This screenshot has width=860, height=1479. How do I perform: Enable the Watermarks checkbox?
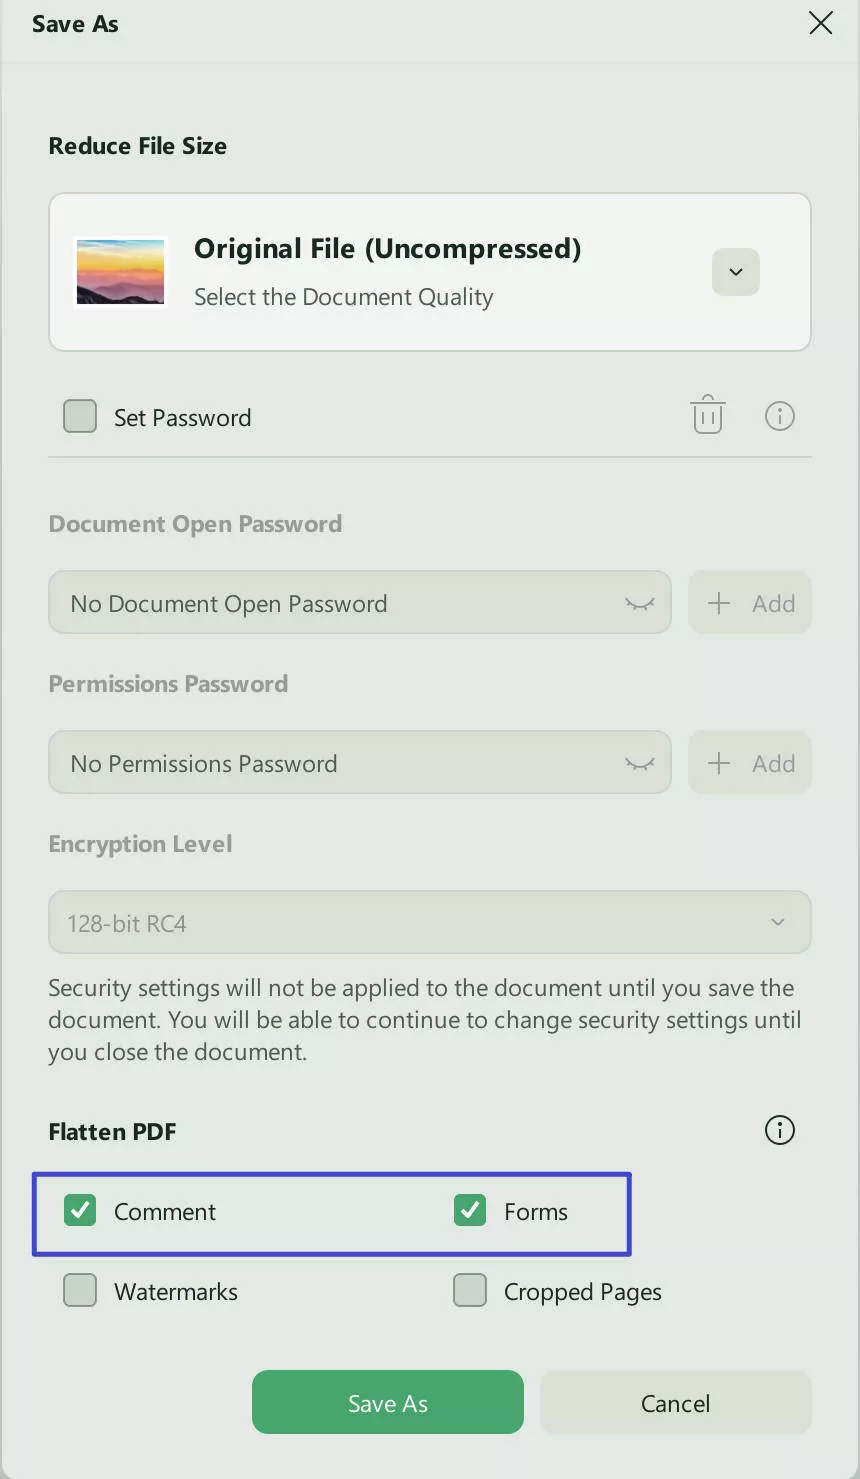[79, 1290]
